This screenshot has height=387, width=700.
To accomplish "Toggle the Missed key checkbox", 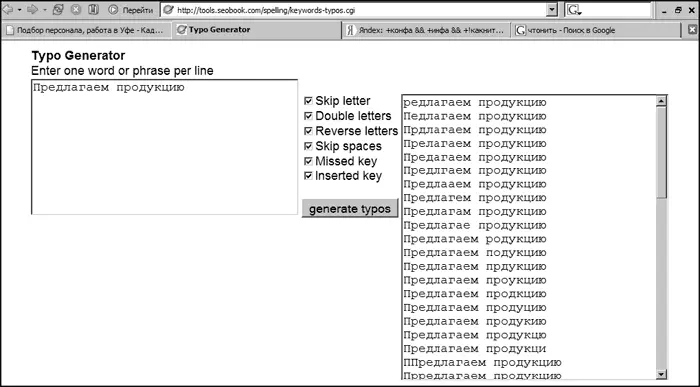I will (x=308, y=161).
